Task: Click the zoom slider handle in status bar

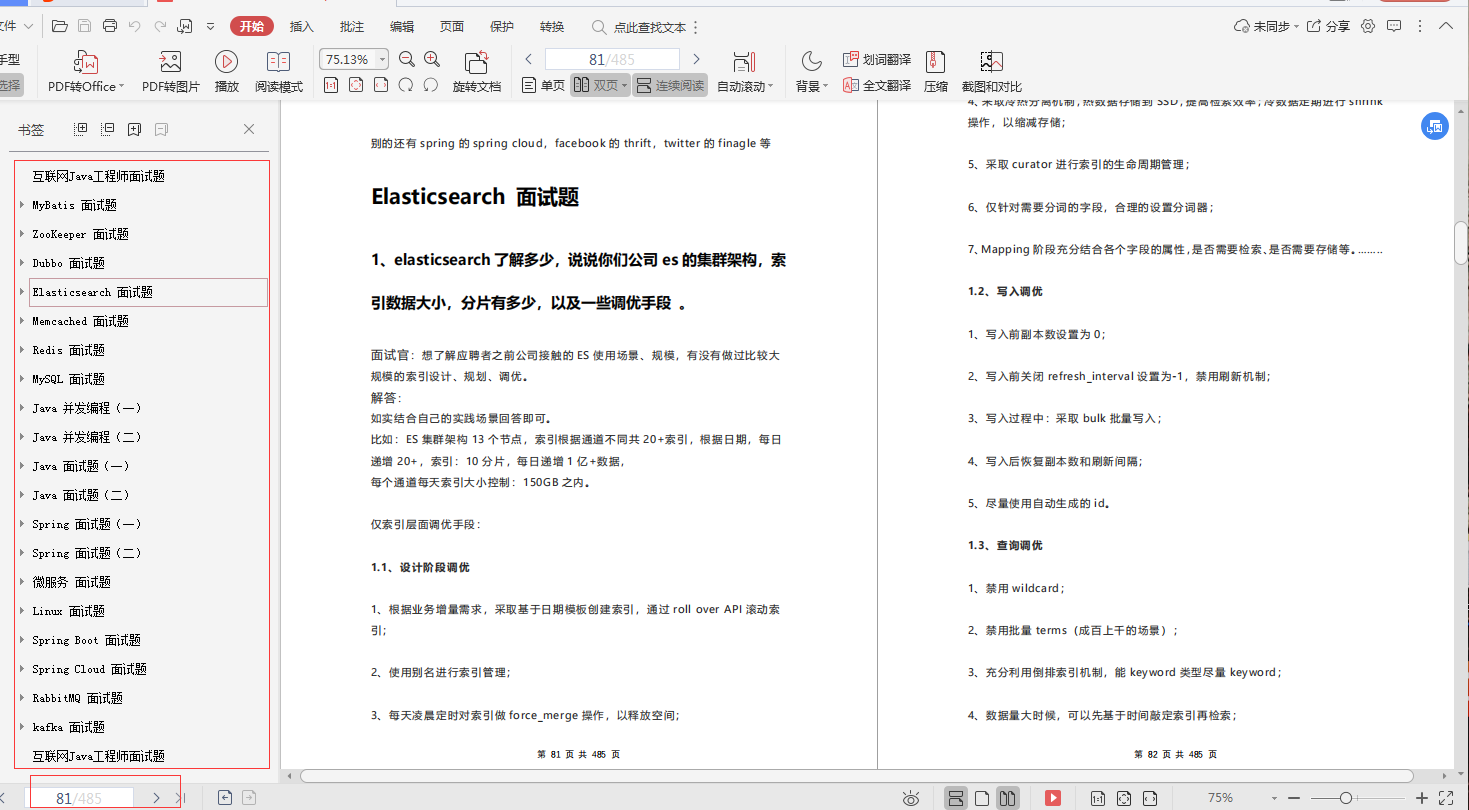Action: (1346, 798)
